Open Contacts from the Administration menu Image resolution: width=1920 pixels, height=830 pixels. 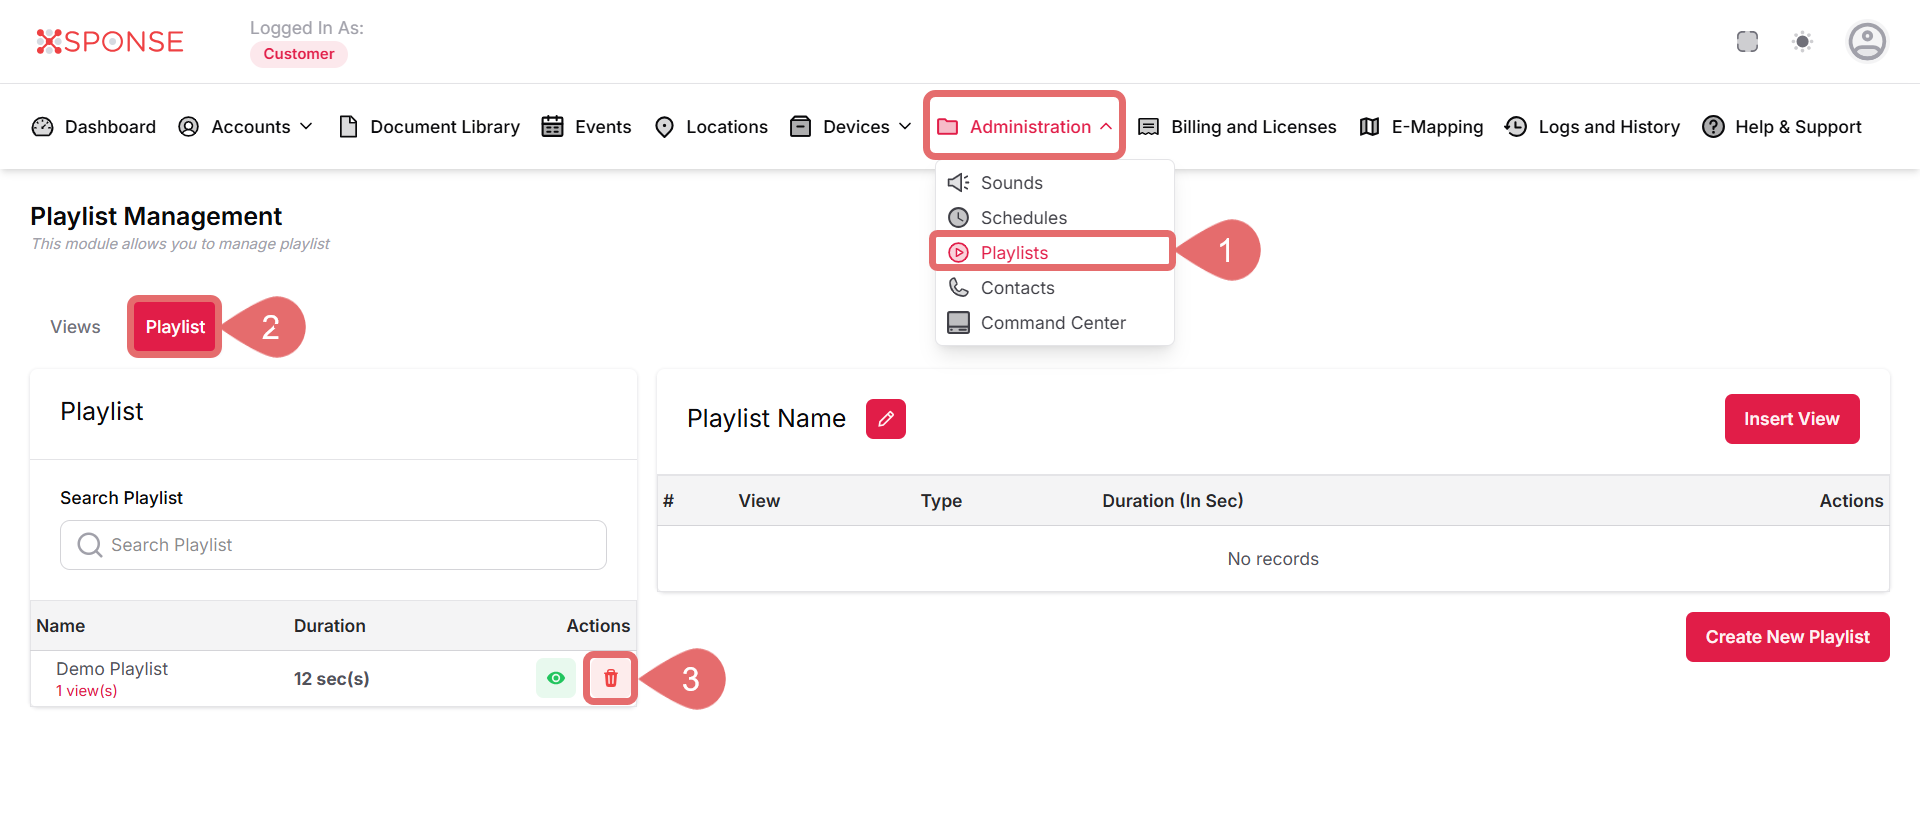1017,288
